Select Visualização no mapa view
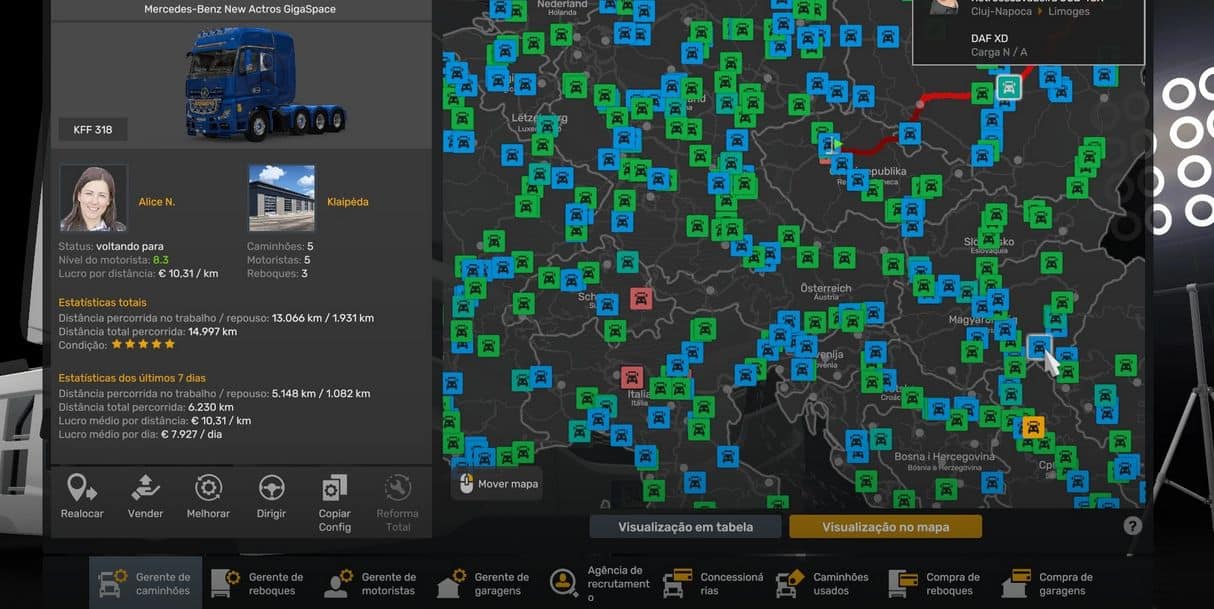 (x=885, y=527)
